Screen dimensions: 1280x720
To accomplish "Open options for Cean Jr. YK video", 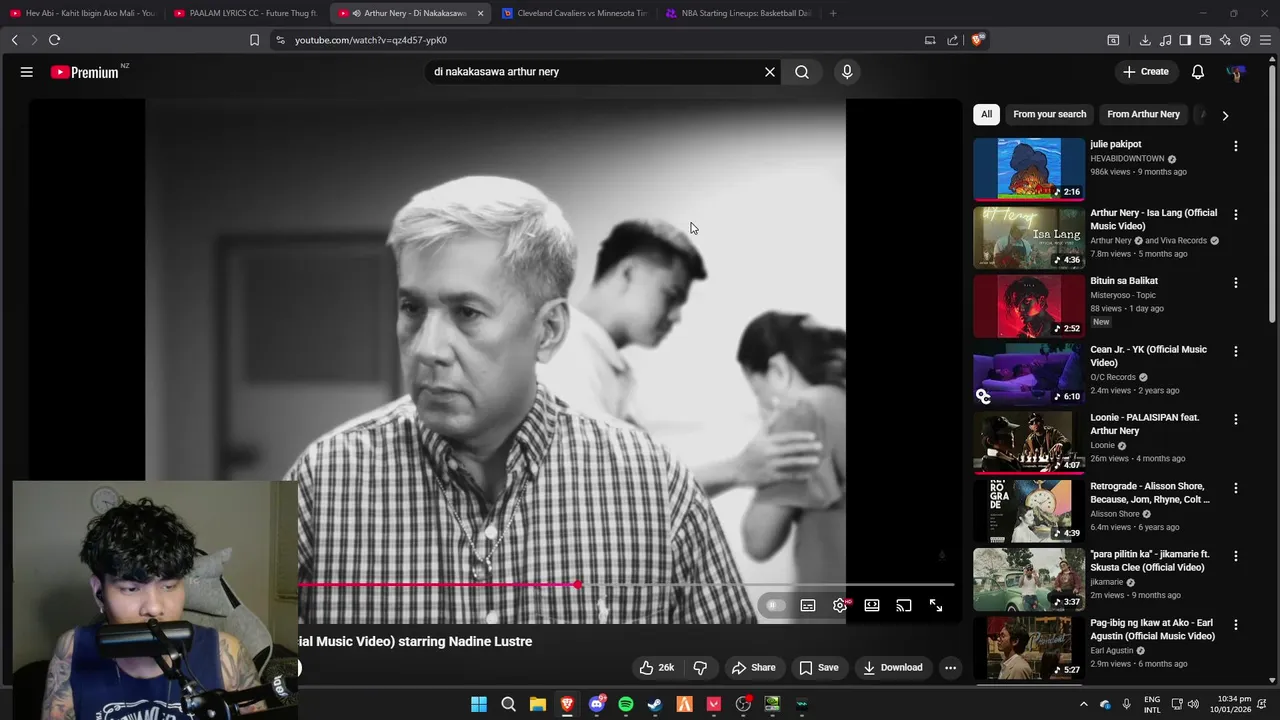I will coord(1236,352).
